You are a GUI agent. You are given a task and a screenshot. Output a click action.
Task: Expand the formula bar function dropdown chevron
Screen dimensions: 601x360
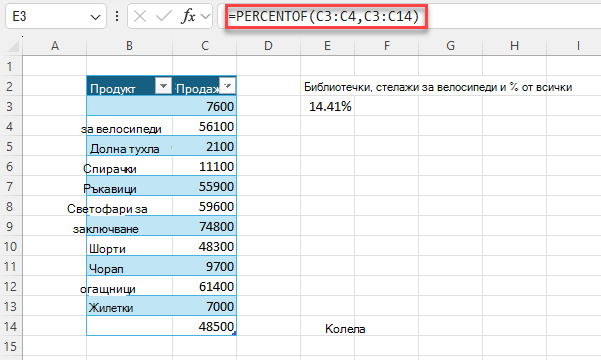[x=205, y=16]
